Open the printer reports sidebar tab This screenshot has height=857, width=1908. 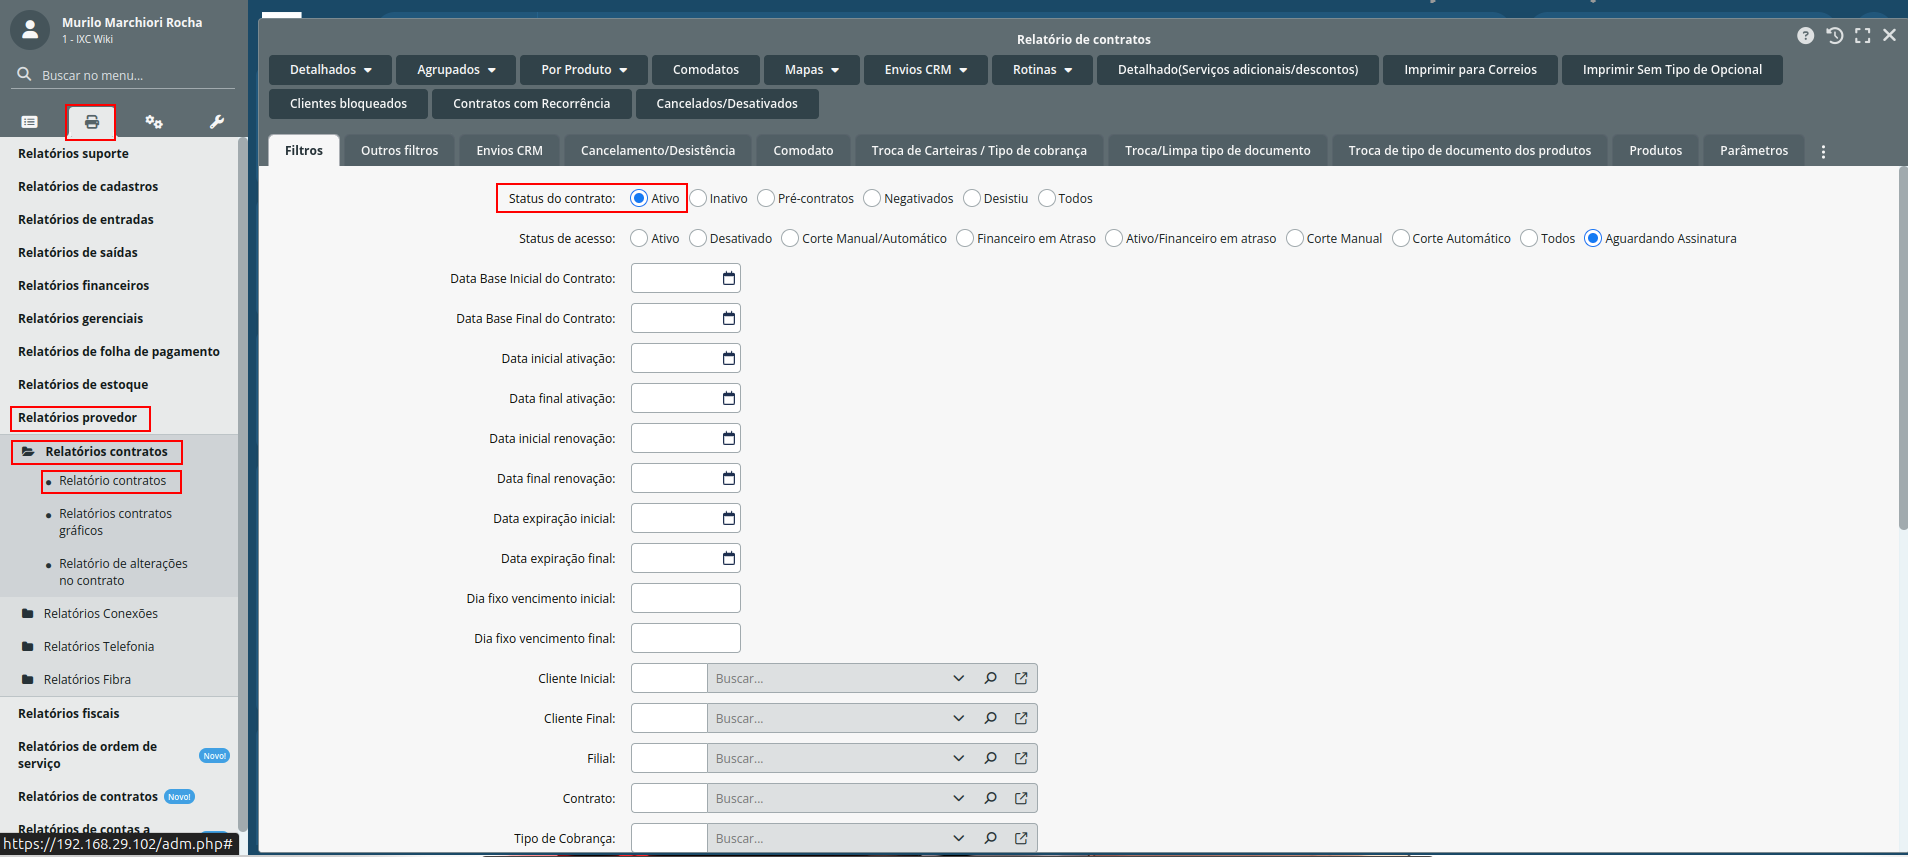pyautogui.click(x=91, y=122)
